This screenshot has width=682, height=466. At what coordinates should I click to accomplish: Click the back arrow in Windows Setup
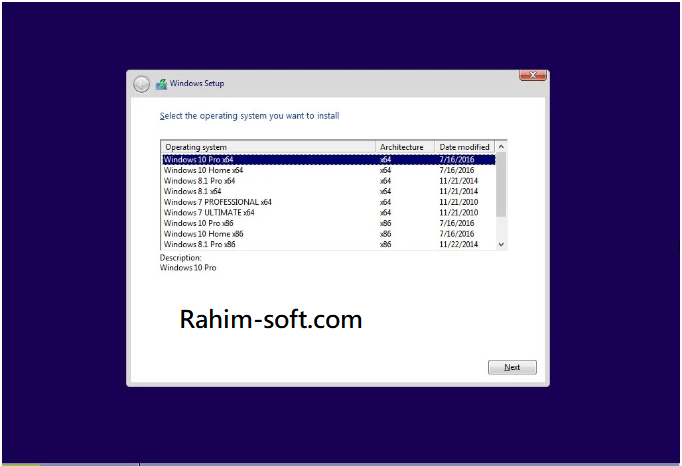point(141,84)
